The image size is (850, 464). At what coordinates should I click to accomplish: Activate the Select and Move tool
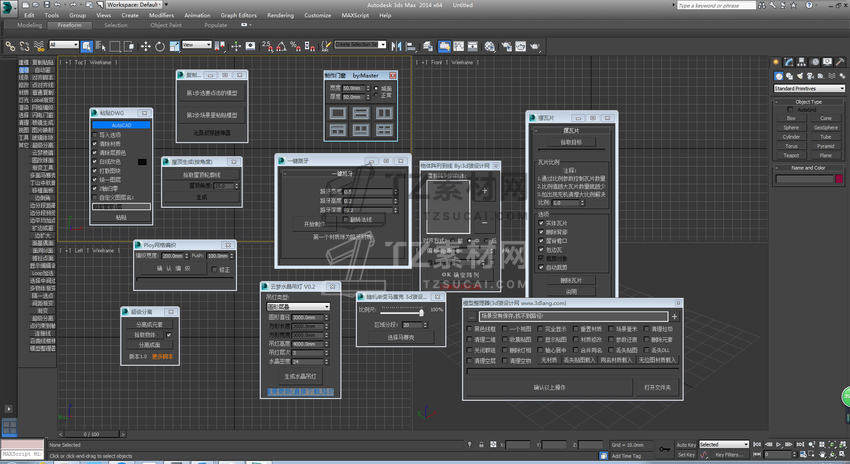point(146,47)
